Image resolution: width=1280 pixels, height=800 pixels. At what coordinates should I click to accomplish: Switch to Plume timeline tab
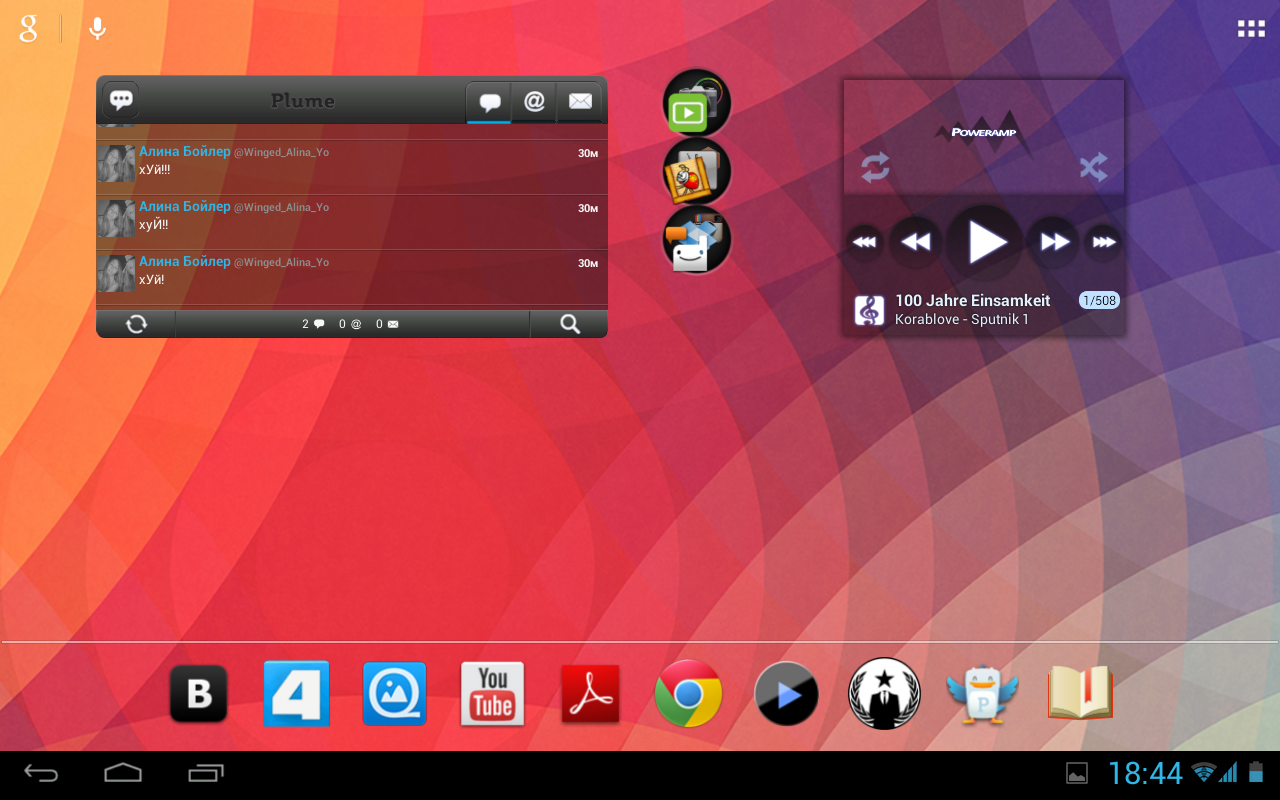(x=490, y=102)
